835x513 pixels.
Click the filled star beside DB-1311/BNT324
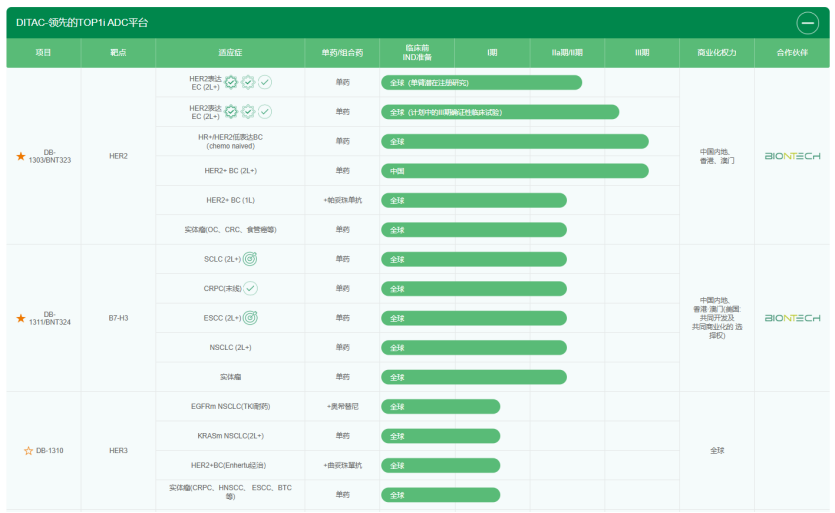point(21,318)
